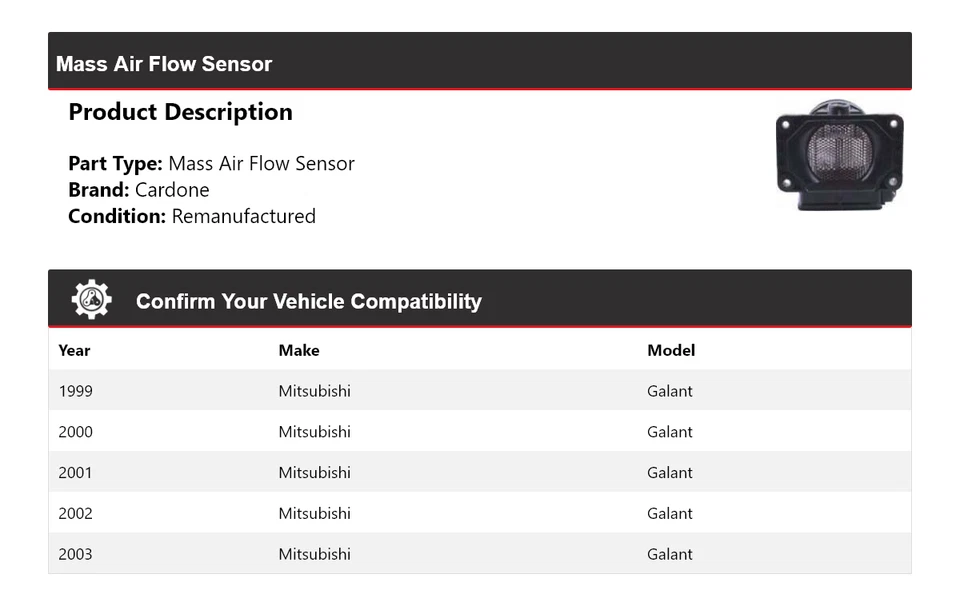Select the 2001 year cell
This screenshot has width=960, height=606.
click(75, 473)
